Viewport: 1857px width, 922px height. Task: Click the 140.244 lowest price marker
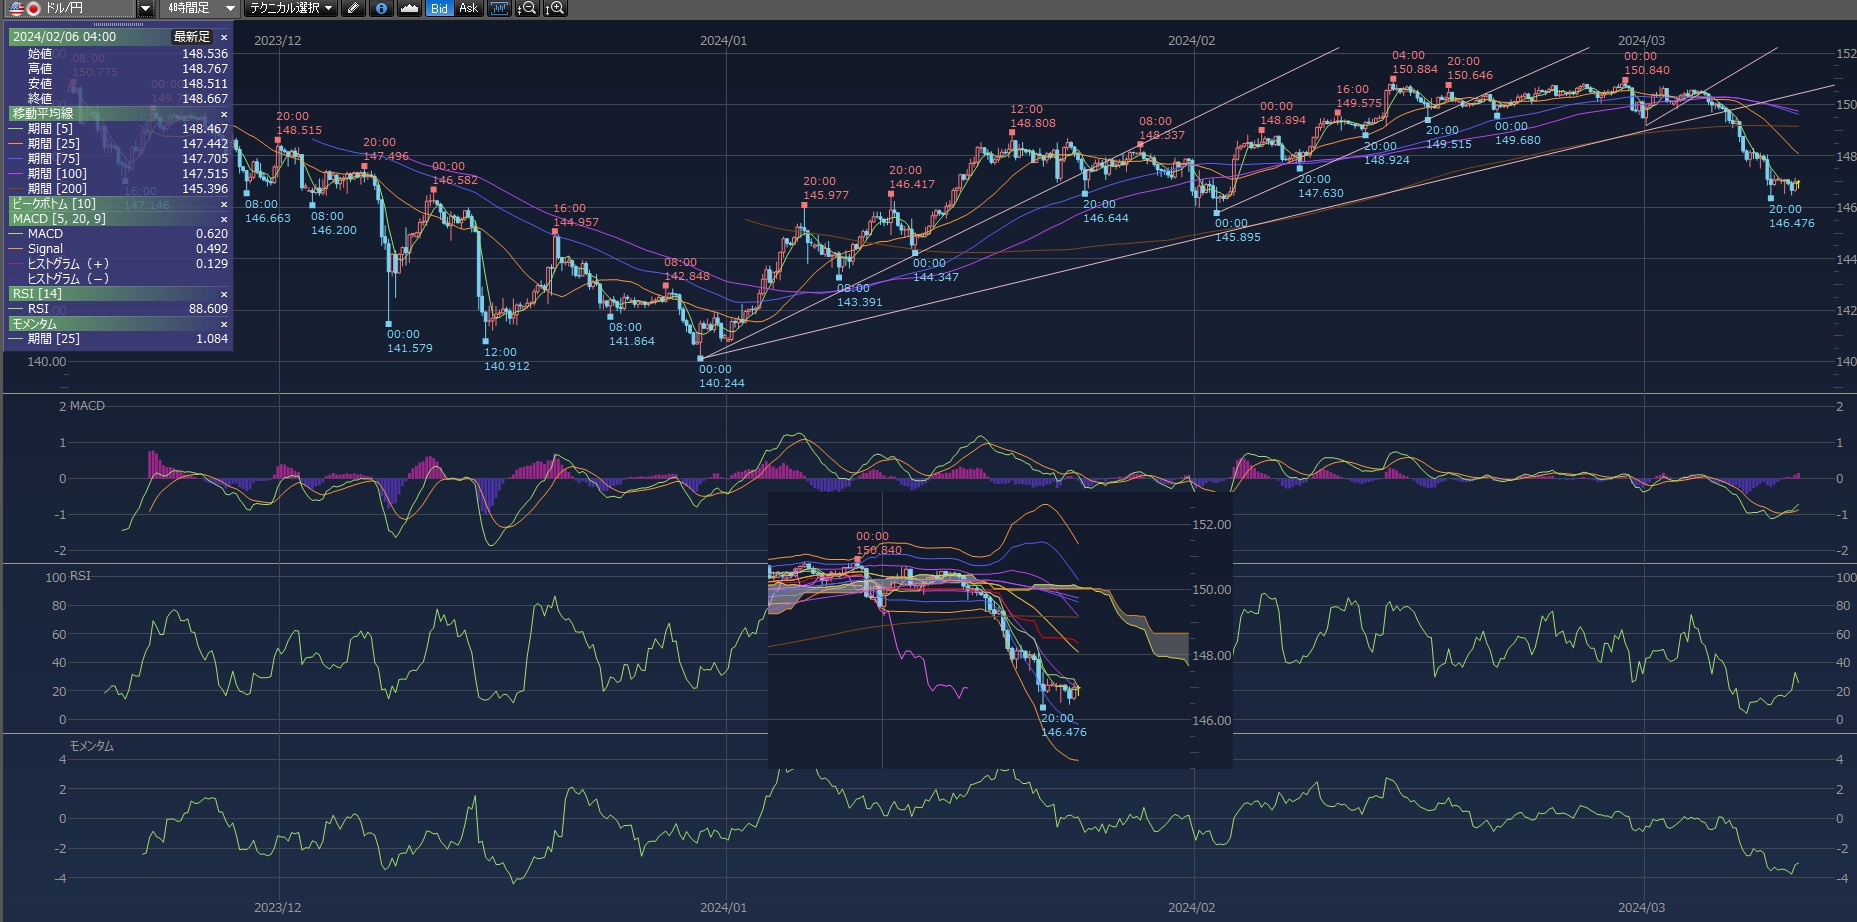point(700,358)
